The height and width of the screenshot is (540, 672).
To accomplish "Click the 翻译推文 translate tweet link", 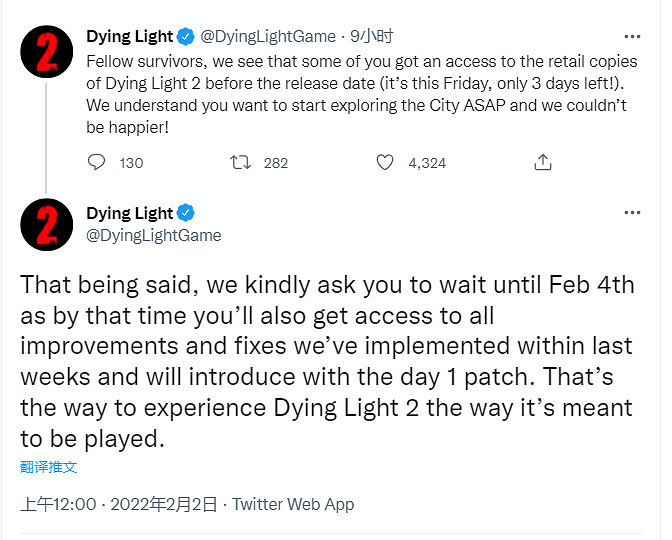I will coord(48,467).
